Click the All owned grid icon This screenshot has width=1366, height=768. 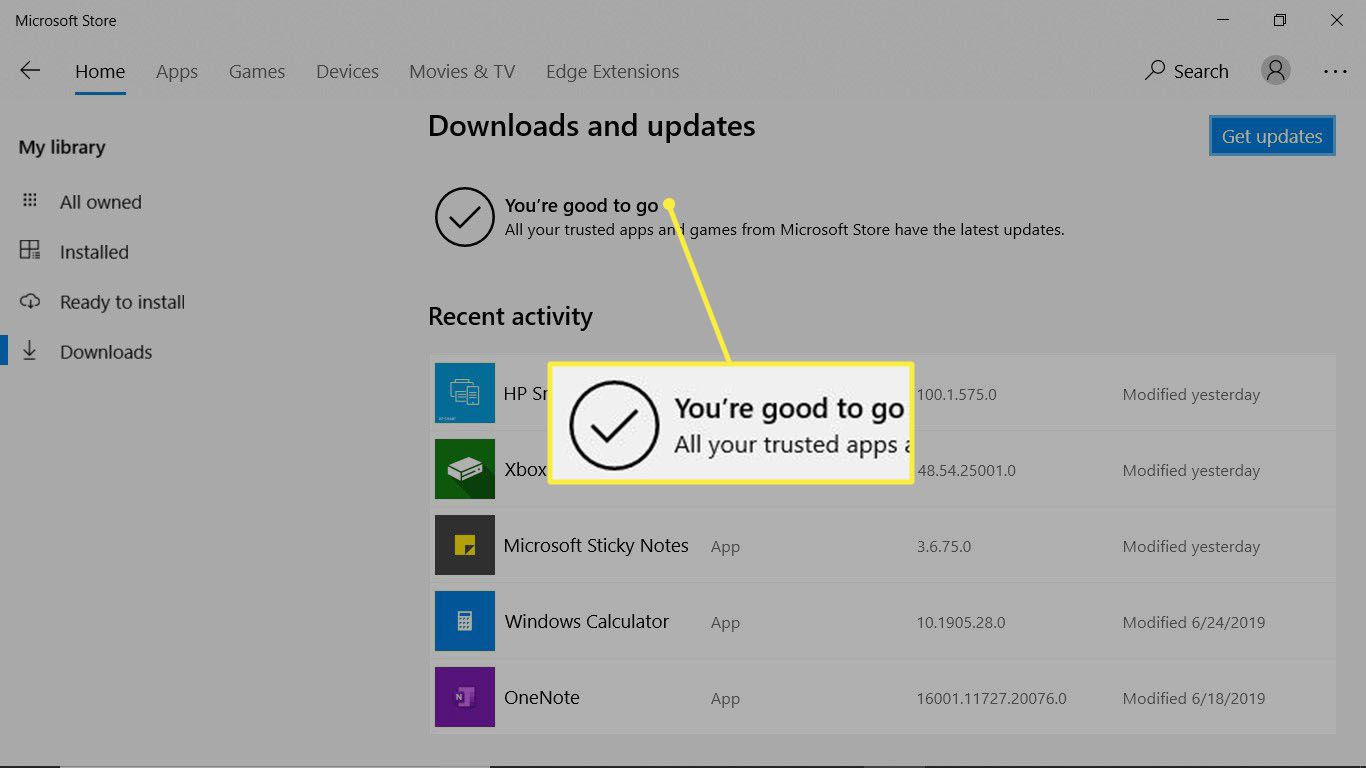pyautogui.click(x=30, y=201)
